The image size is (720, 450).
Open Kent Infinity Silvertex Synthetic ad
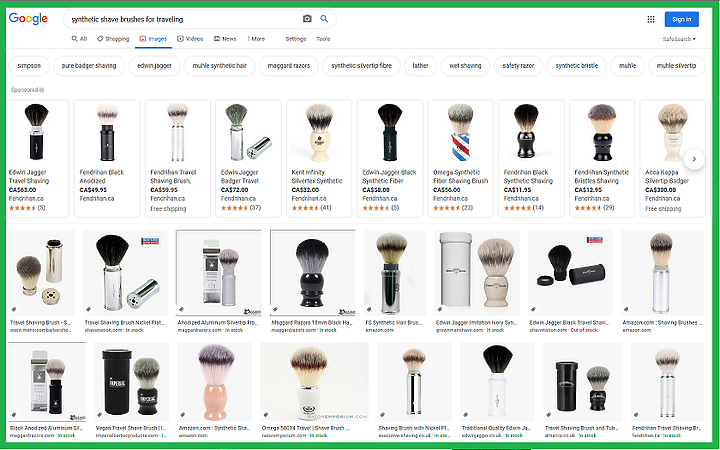point(319,158)
